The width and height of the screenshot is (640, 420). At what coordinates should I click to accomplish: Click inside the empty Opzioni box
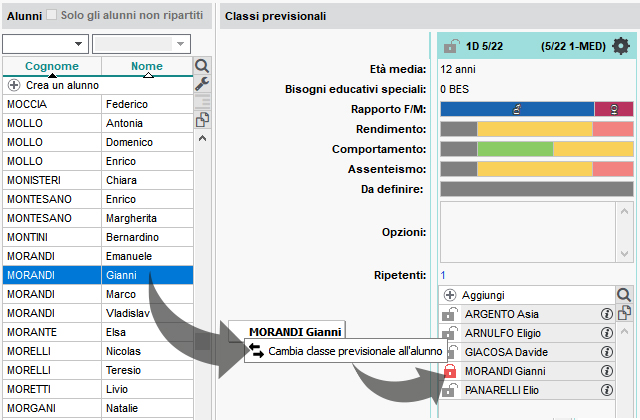[528, 232]
